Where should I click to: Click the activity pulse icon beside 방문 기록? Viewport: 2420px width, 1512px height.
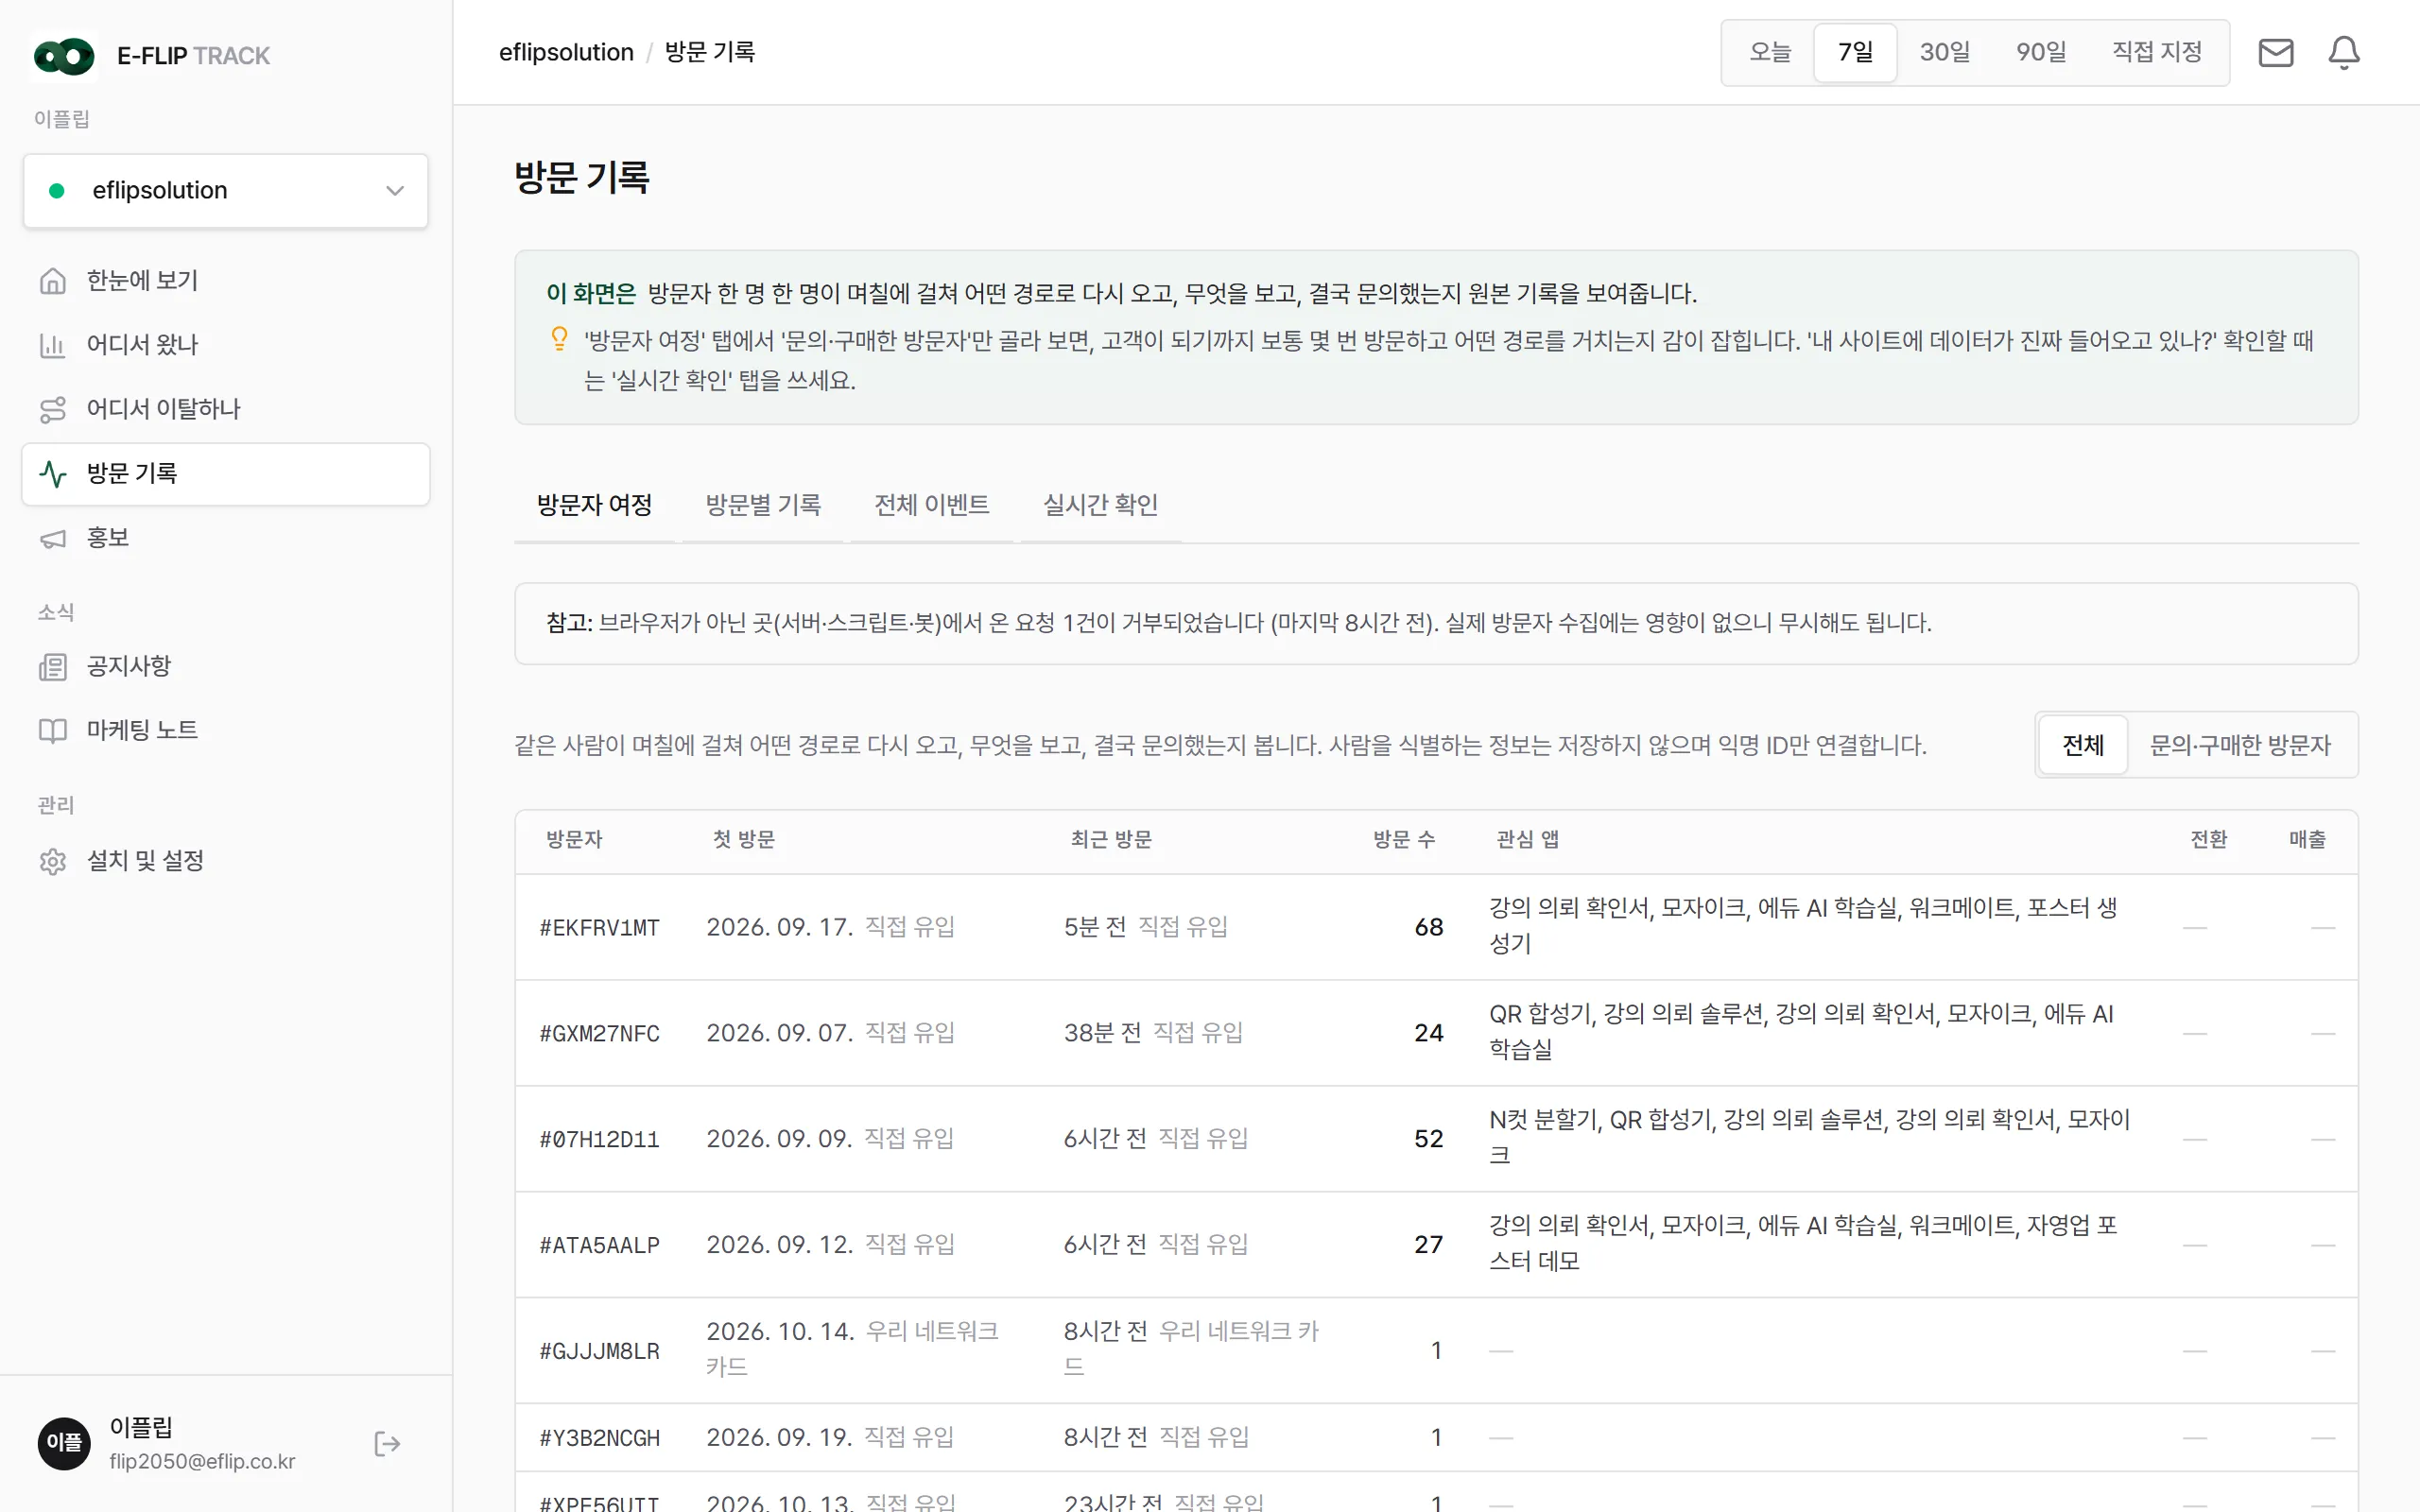(53, 474)
